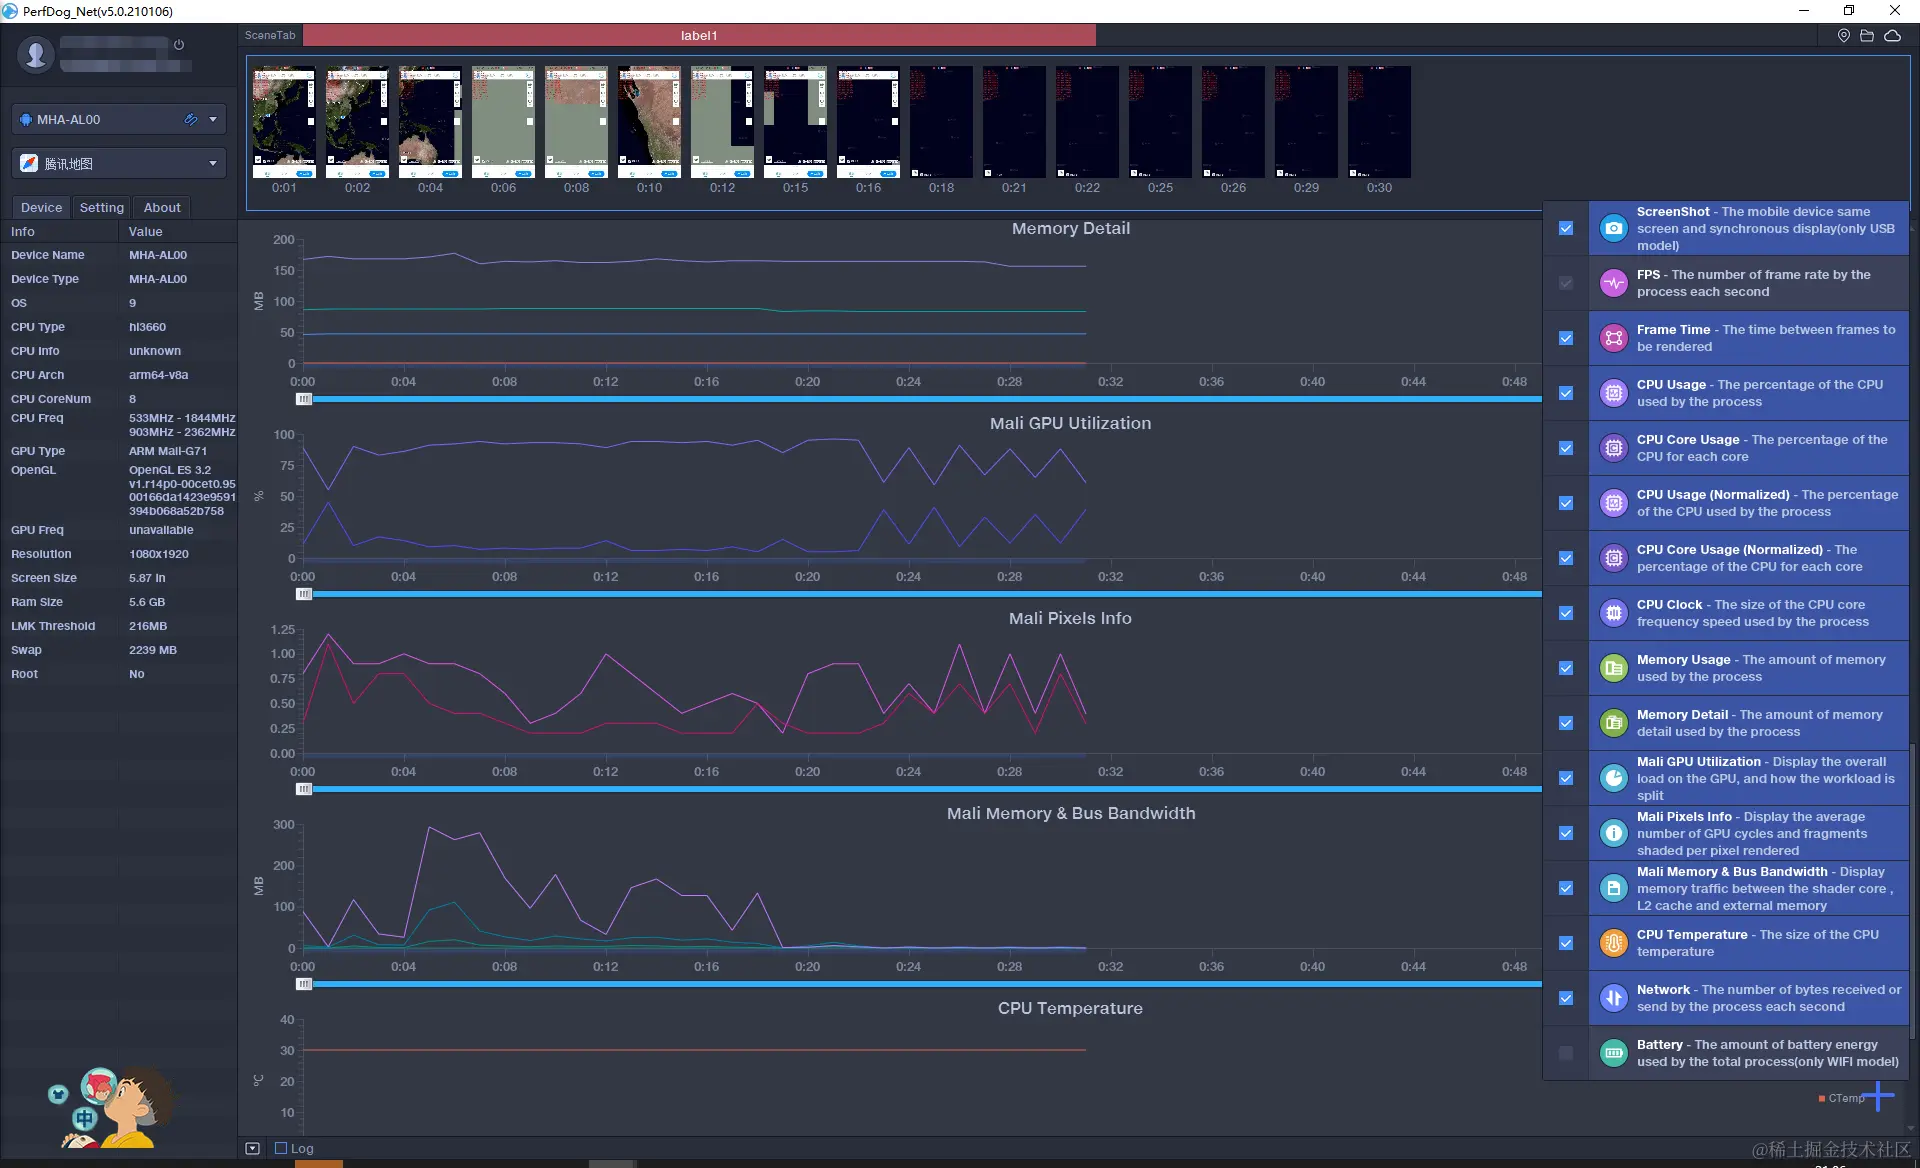This screenshot has width=1920, height=1168.
Task: Click the cloud upload icon
Action: click(x=1892, y=36)
